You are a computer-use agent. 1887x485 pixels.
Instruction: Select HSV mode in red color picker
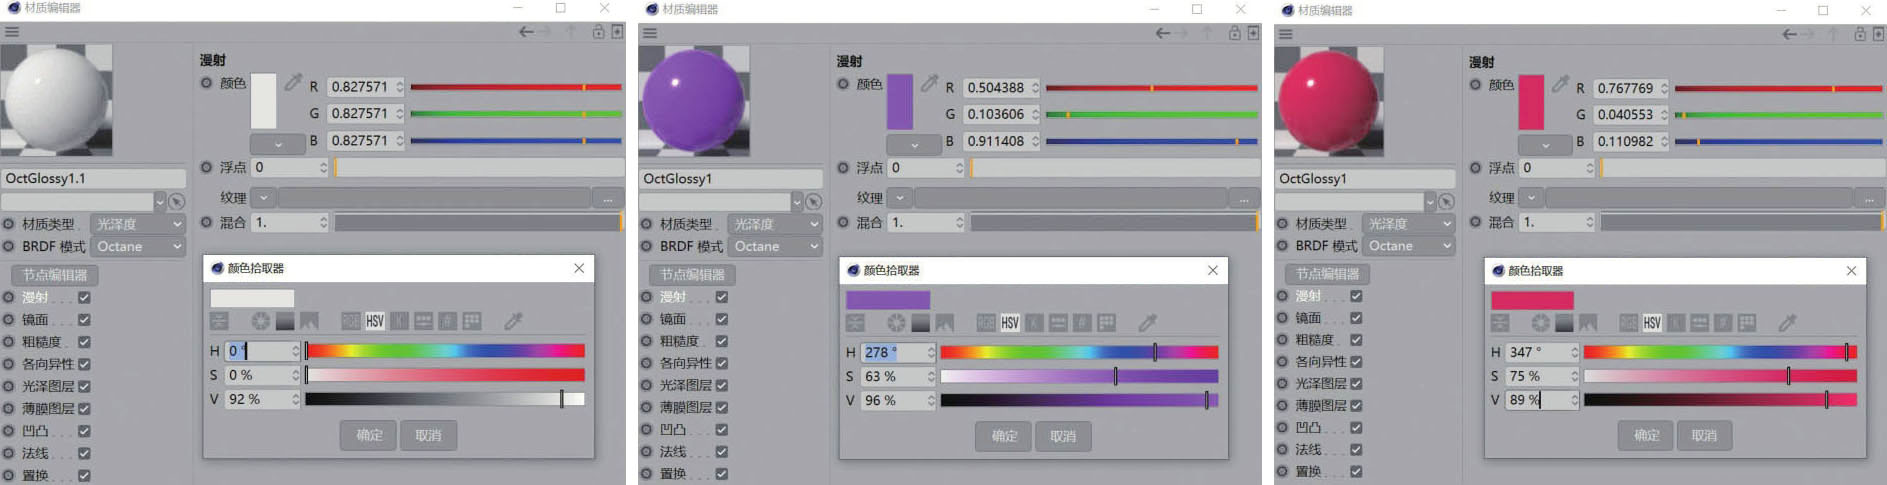pos(1652,323)
